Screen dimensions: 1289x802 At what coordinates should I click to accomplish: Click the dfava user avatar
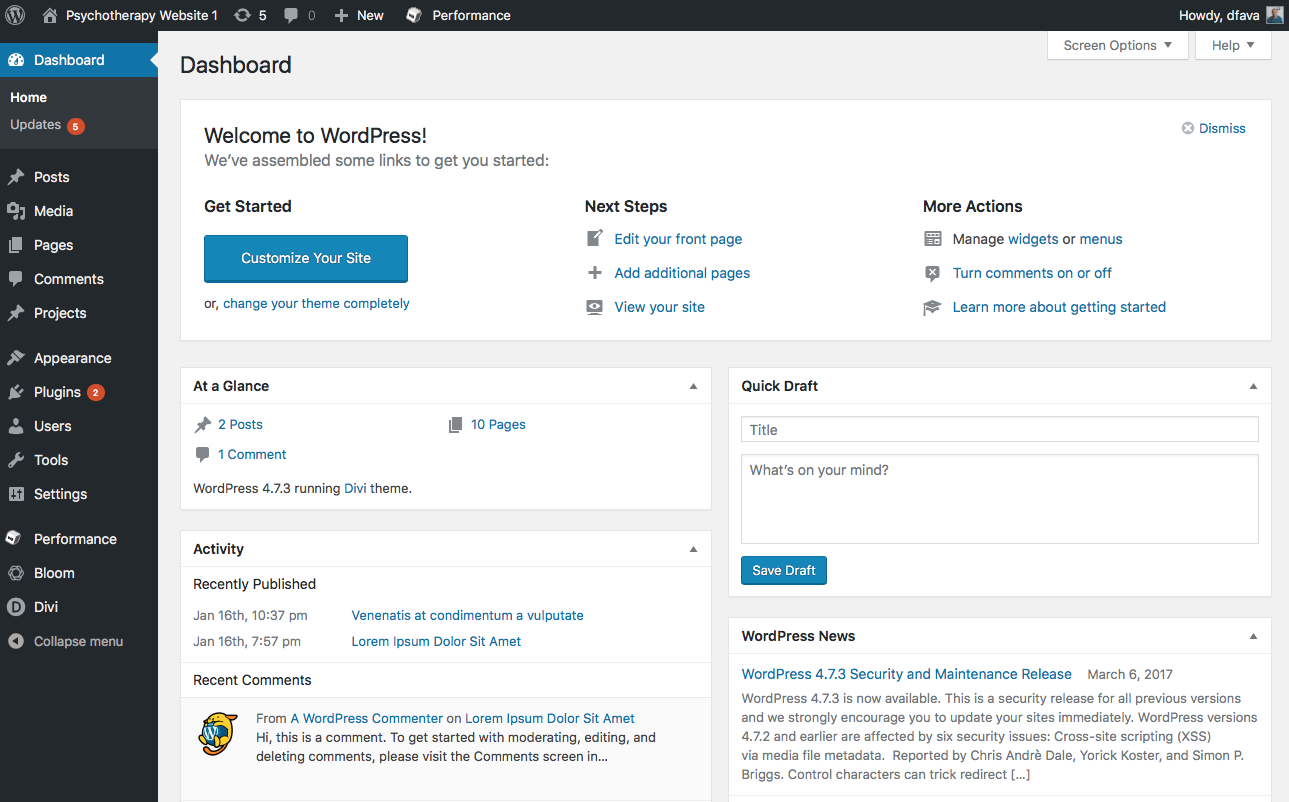click(x=1274, y=15)
